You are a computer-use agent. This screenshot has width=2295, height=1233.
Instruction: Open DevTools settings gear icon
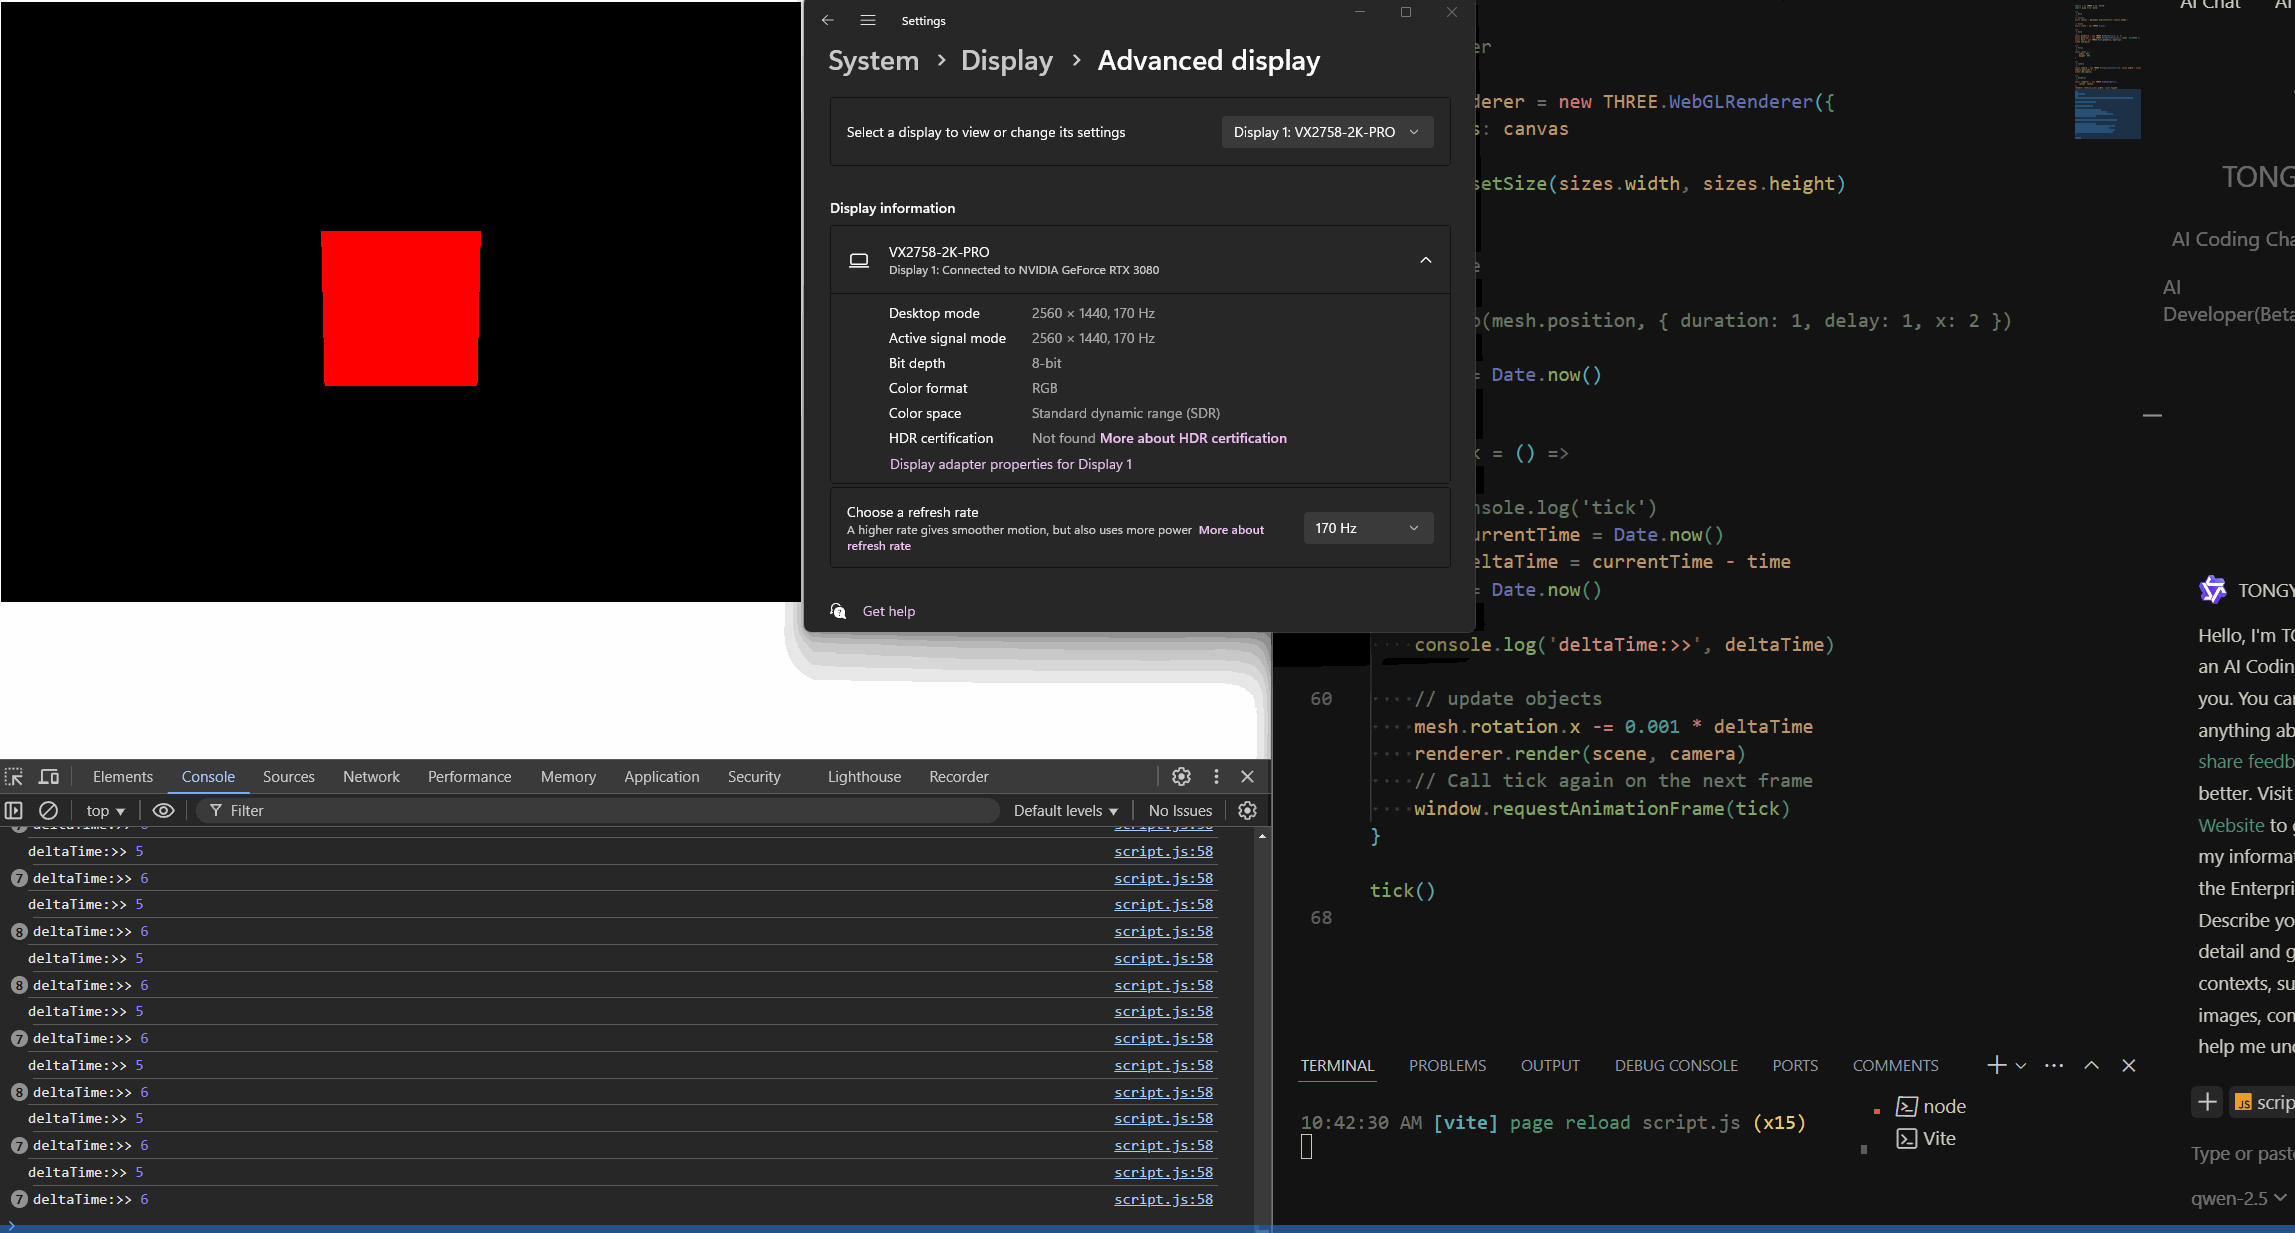click(1181, 776)
